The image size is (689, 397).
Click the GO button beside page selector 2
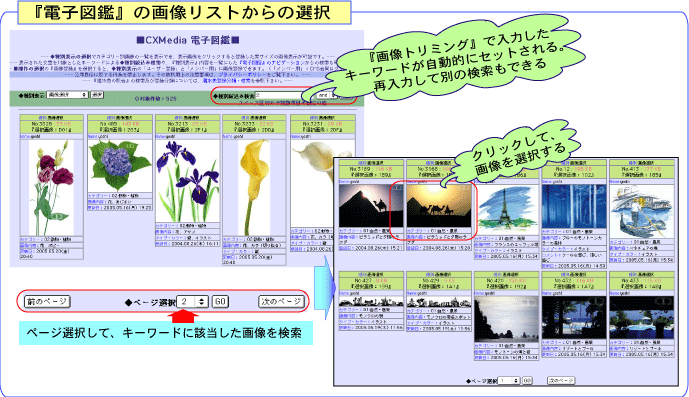pos(220,302)
